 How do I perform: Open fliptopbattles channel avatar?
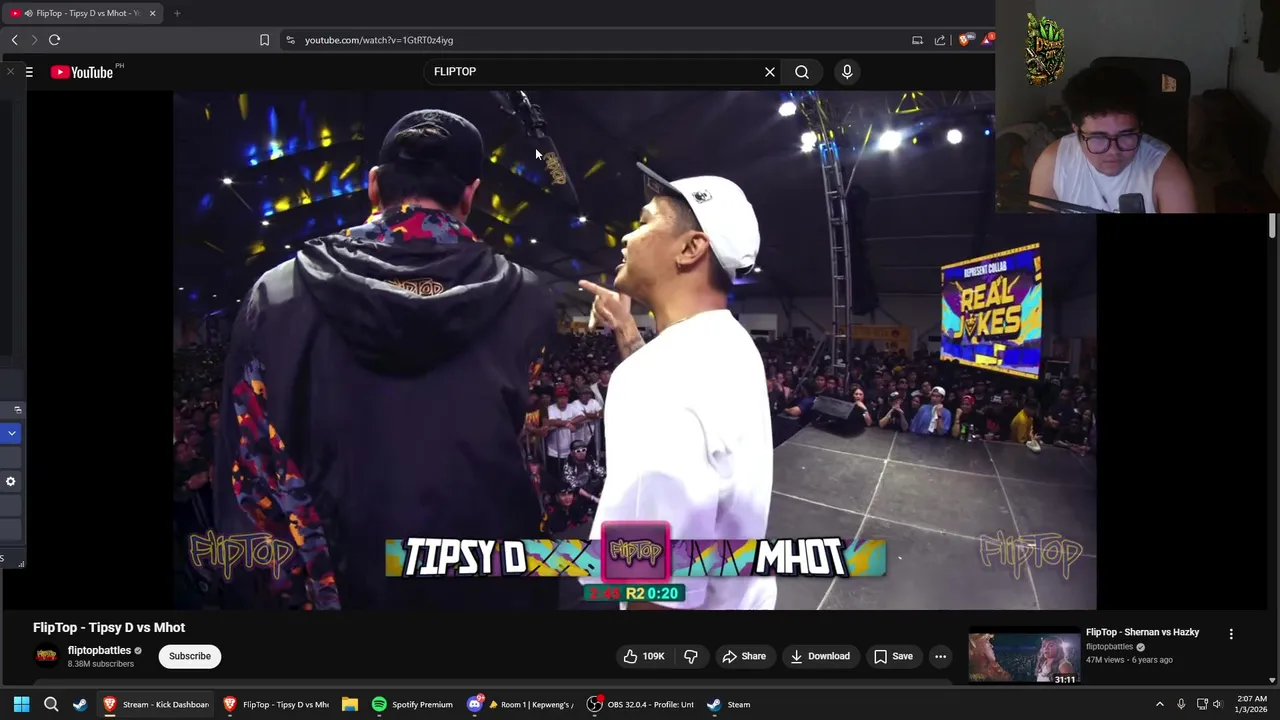coord(46,656)
